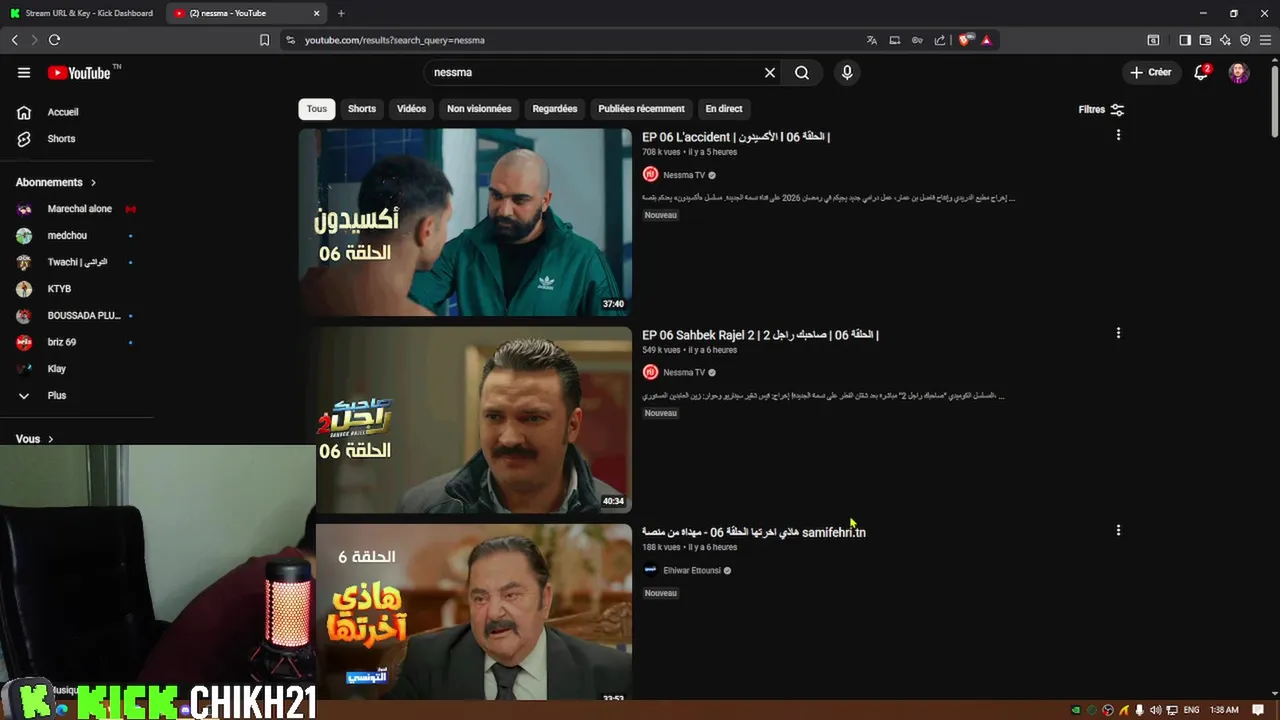Select the Publiées récemment chip

(x=641, y=108)
